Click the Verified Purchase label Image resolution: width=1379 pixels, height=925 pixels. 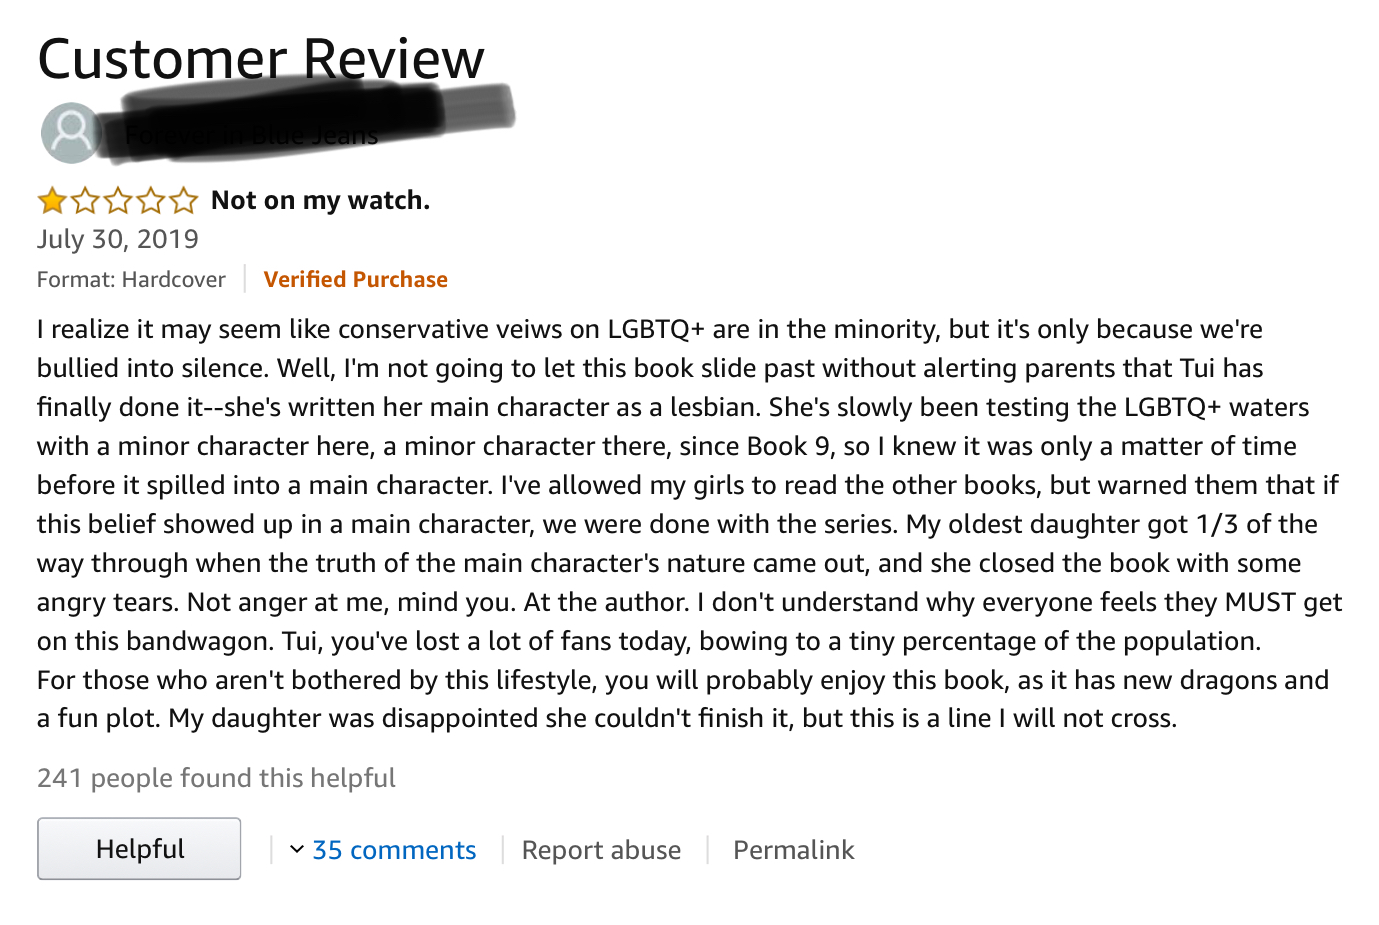click(355, 280)
